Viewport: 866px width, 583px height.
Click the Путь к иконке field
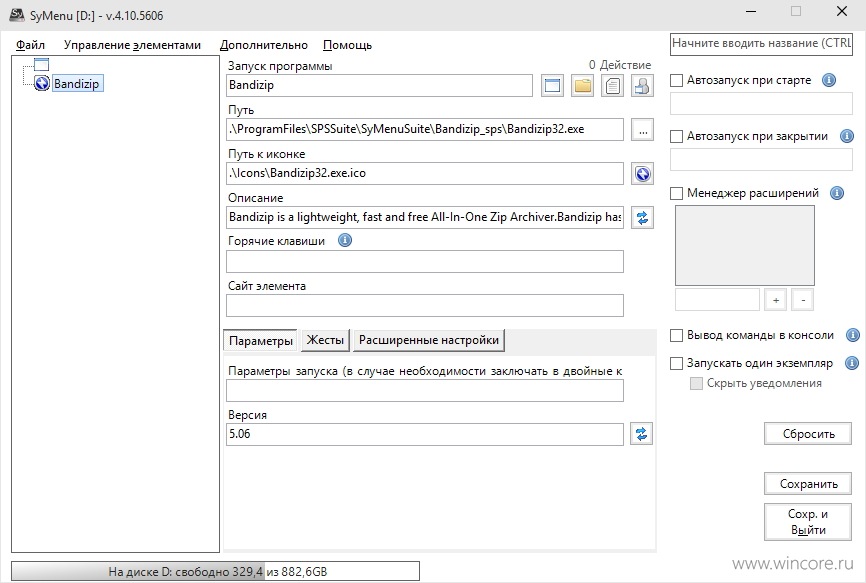[425, 174]
